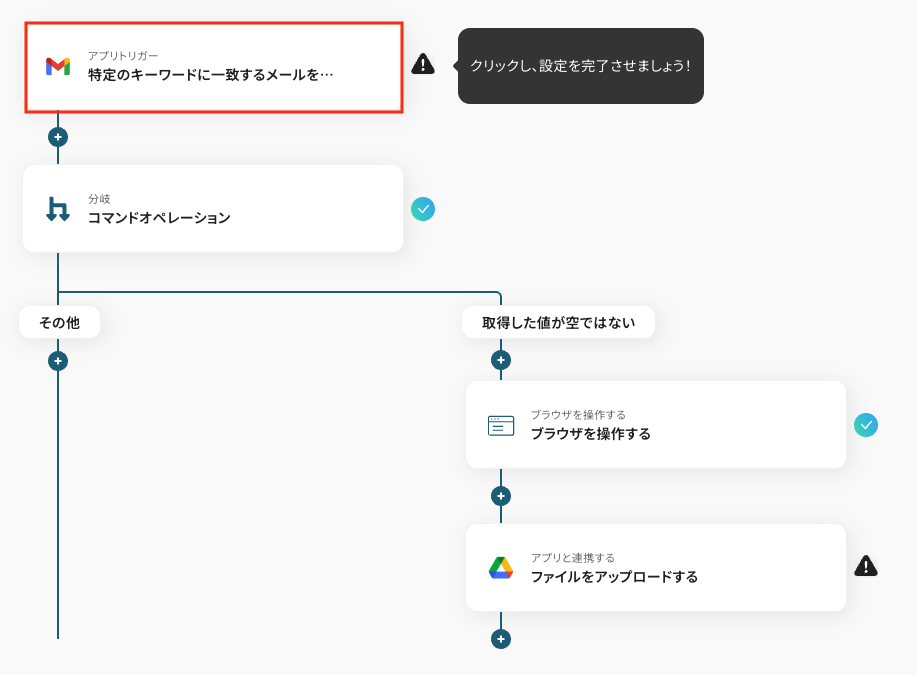The width and height of the screenshot is (917, 675).
Task: Click the browser window icon
Action: (501, 425)
